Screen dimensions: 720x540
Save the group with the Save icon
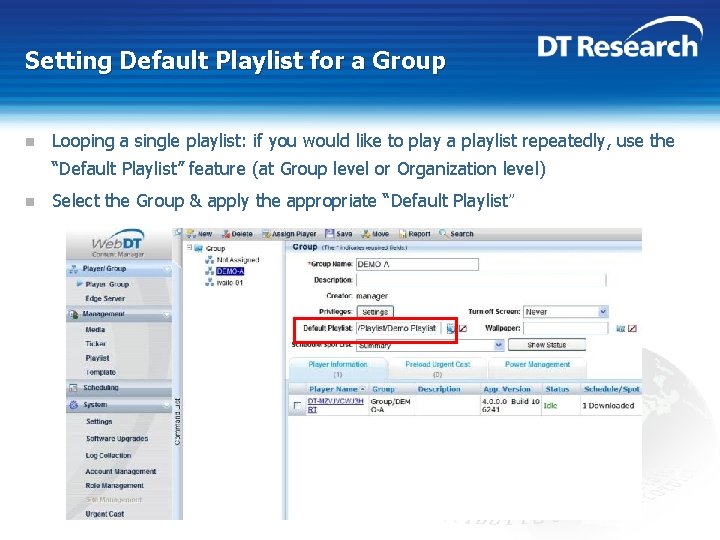(x=329, y=234)
